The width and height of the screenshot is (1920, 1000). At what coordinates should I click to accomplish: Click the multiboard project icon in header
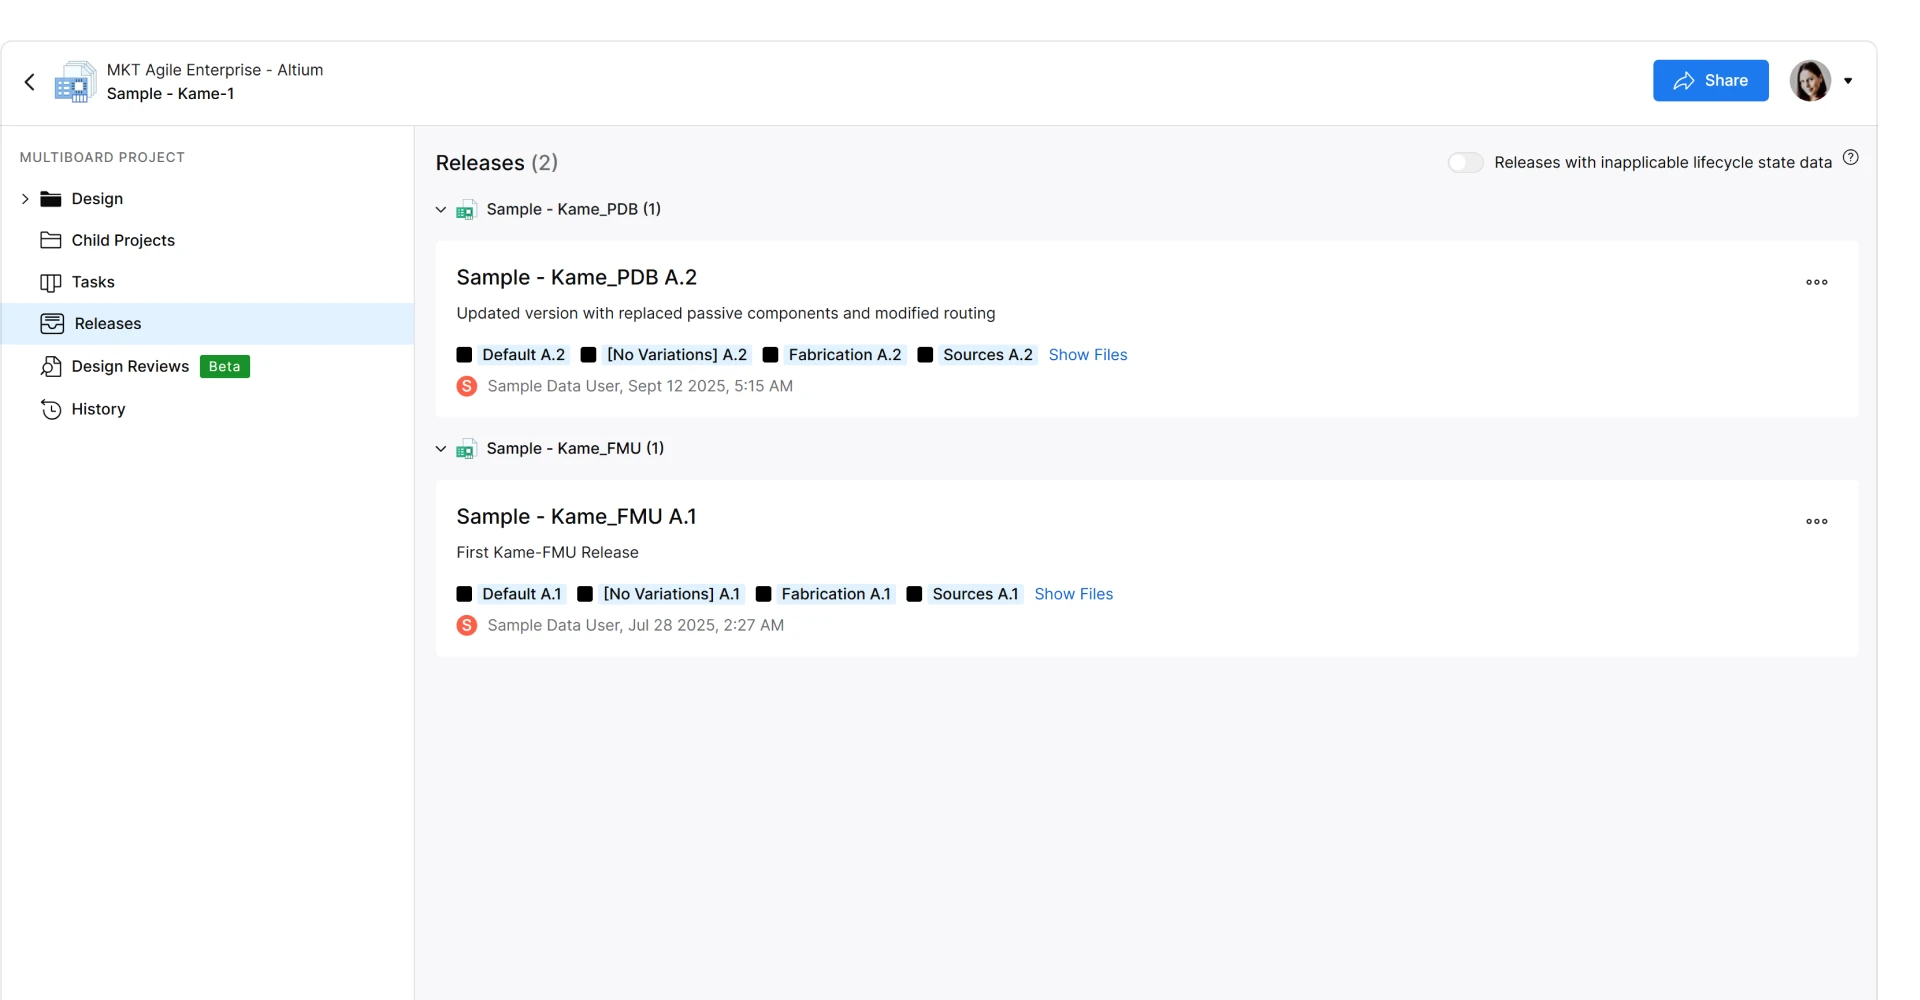pos(74,82)
